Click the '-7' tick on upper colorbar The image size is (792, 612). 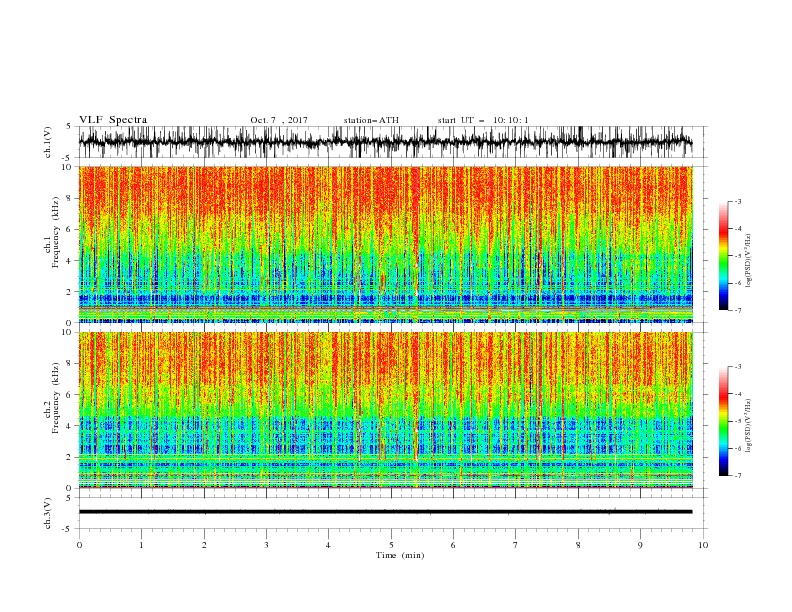[x=737, y=310]
